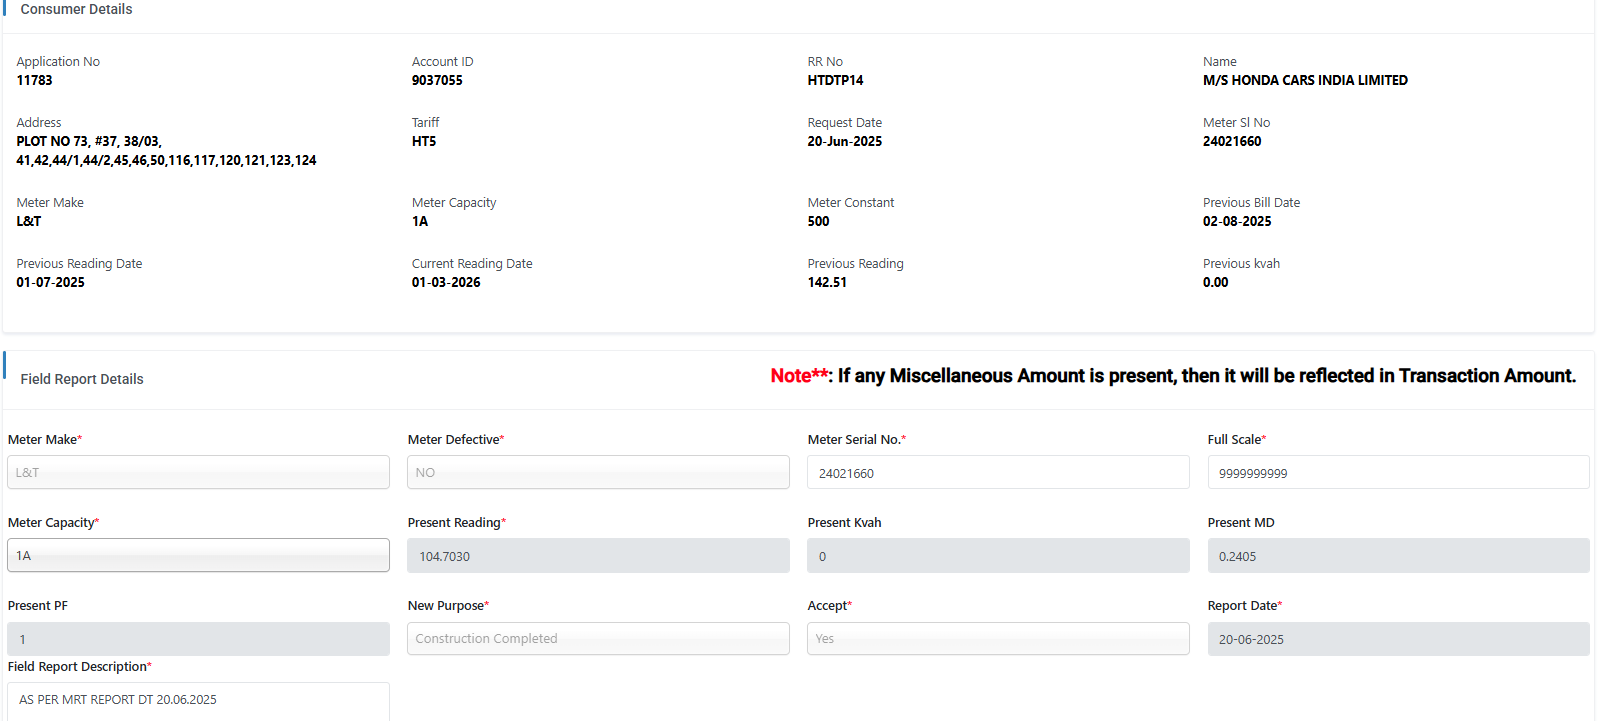The height and width of the screenshot is (721, 1621).
Task: Click the Meter Serial No. input field
Action: point(998,472)
